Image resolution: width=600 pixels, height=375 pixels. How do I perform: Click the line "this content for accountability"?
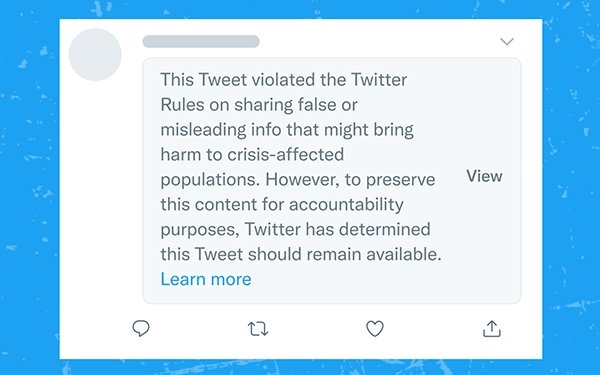(282, 204)
